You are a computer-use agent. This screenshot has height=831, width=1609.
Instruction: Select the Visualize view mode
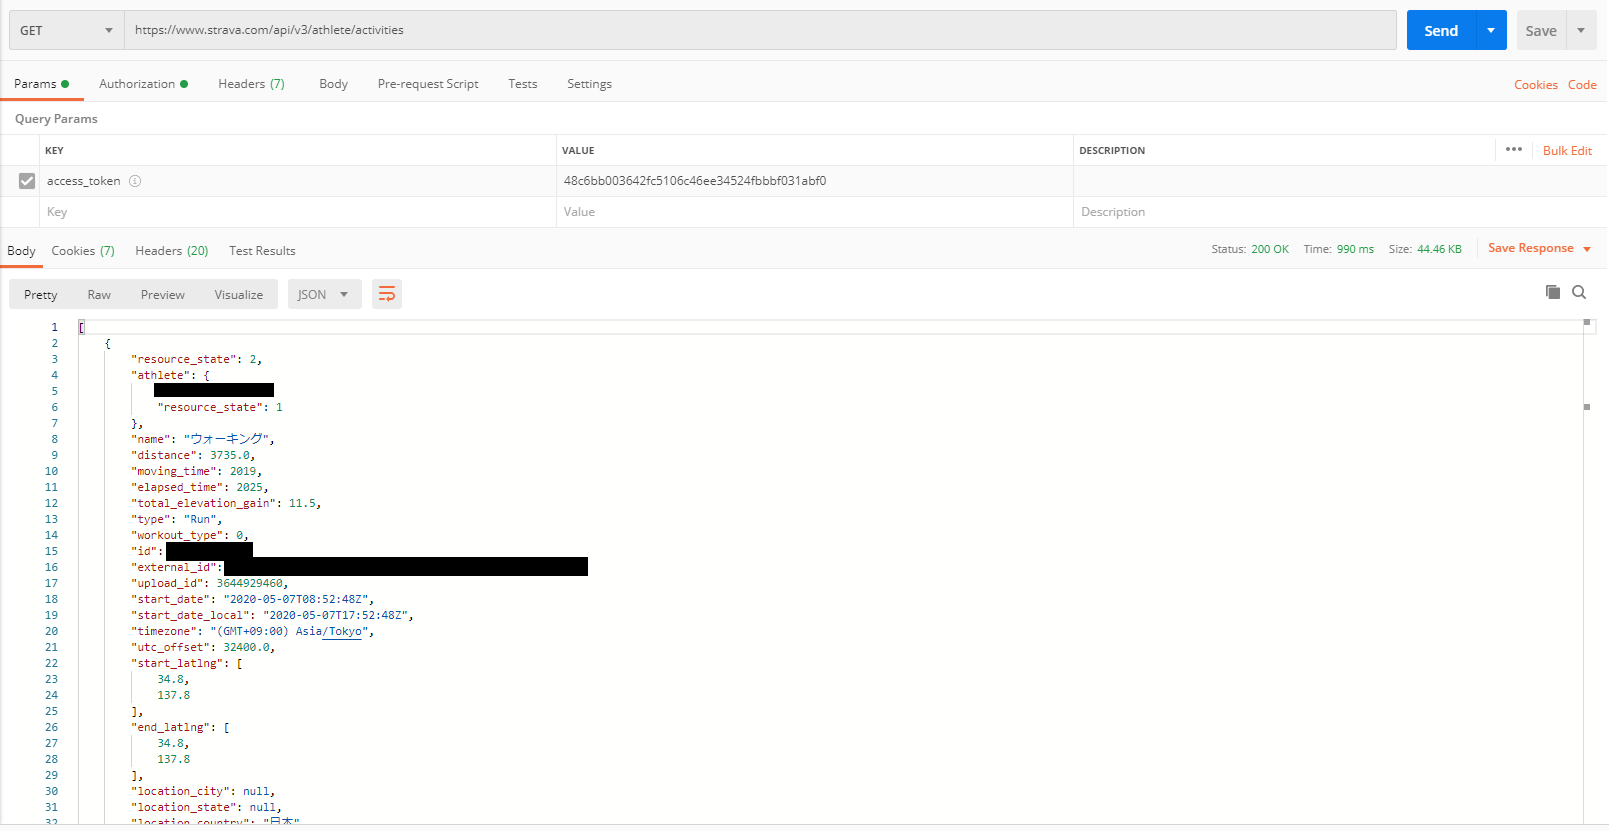pyautogui.click(x=239, y=294)
